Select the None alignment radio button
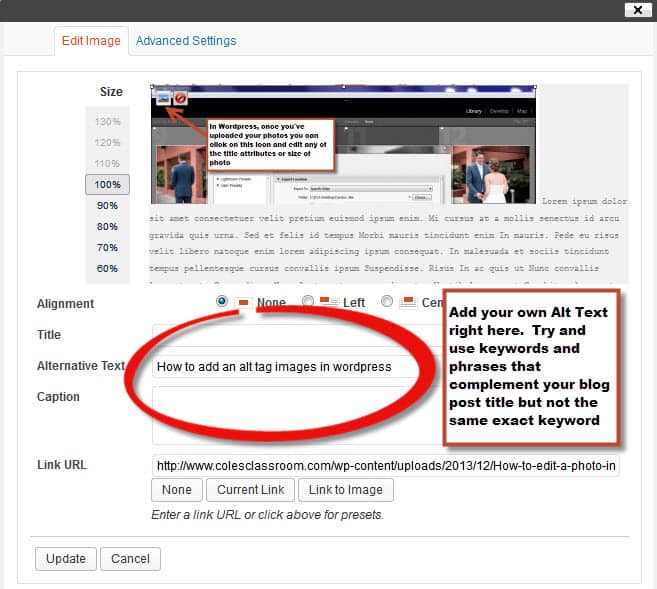The height and width of the screenshot is (589, 657). pos(221,302)
